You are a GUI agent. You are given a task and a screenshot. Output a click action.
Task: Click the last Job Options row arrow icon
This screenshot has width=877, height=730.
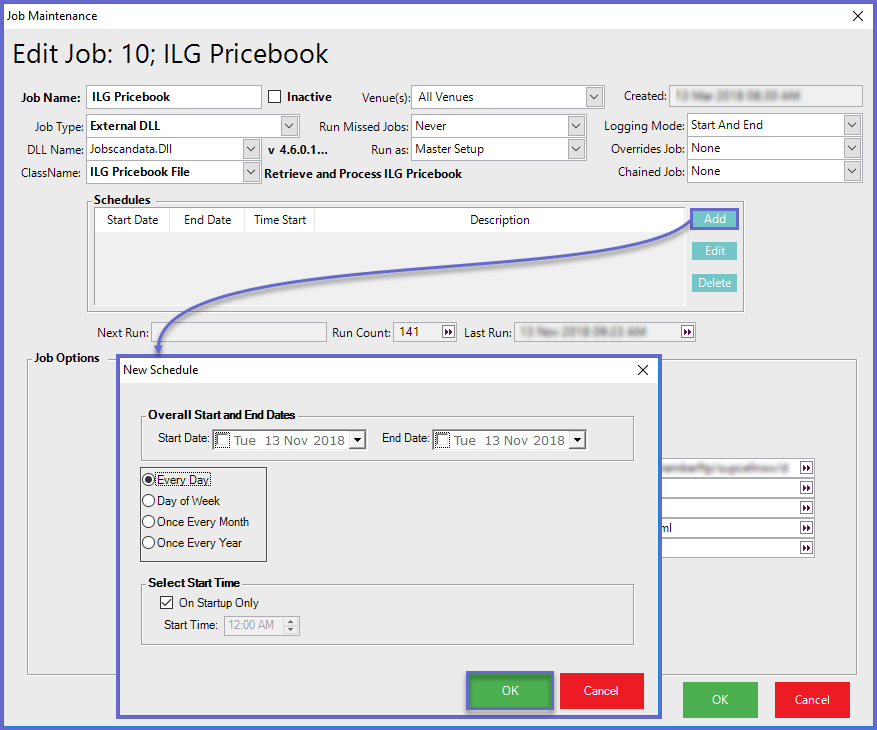[x=806, y=548]
